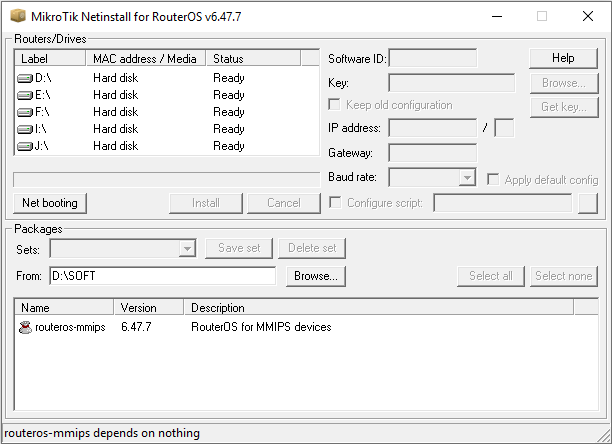612x444 pixels.
Task: Click the MAC address / Media column header
Action: tap(146, 58)
